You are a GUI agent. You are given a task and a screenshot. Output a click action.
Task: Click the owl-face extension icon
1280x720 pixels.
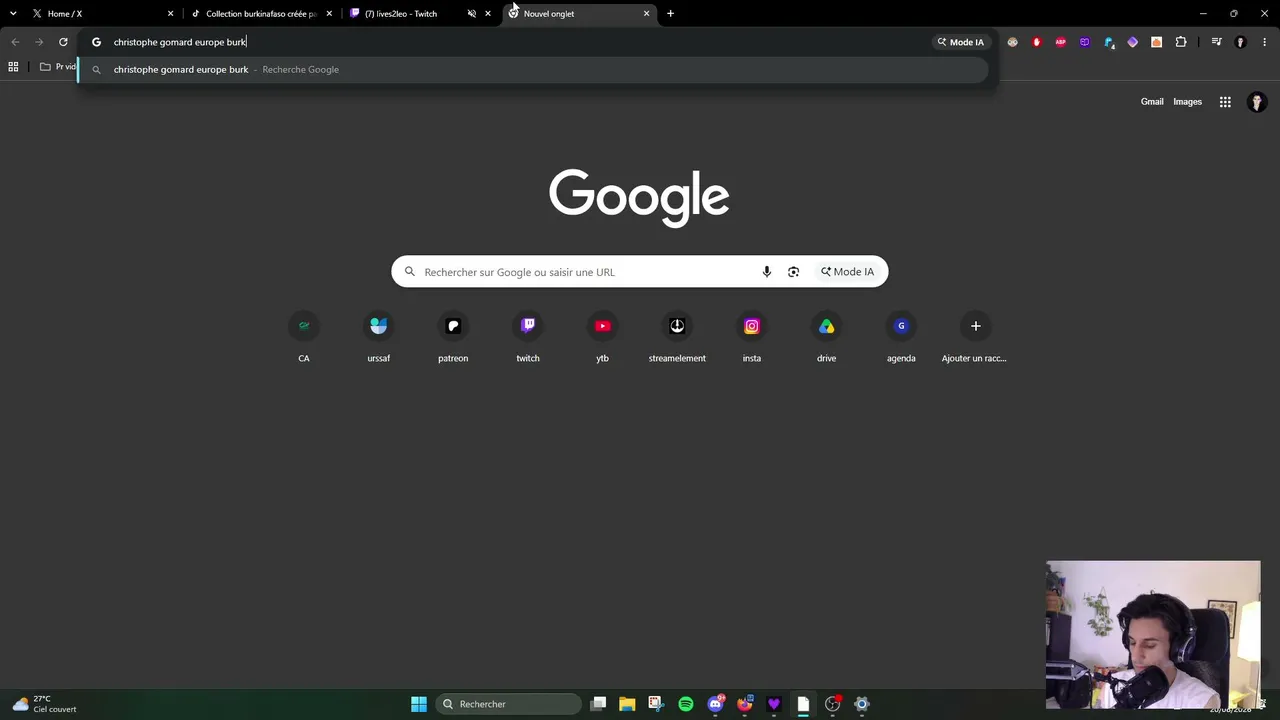[1013, 42]
